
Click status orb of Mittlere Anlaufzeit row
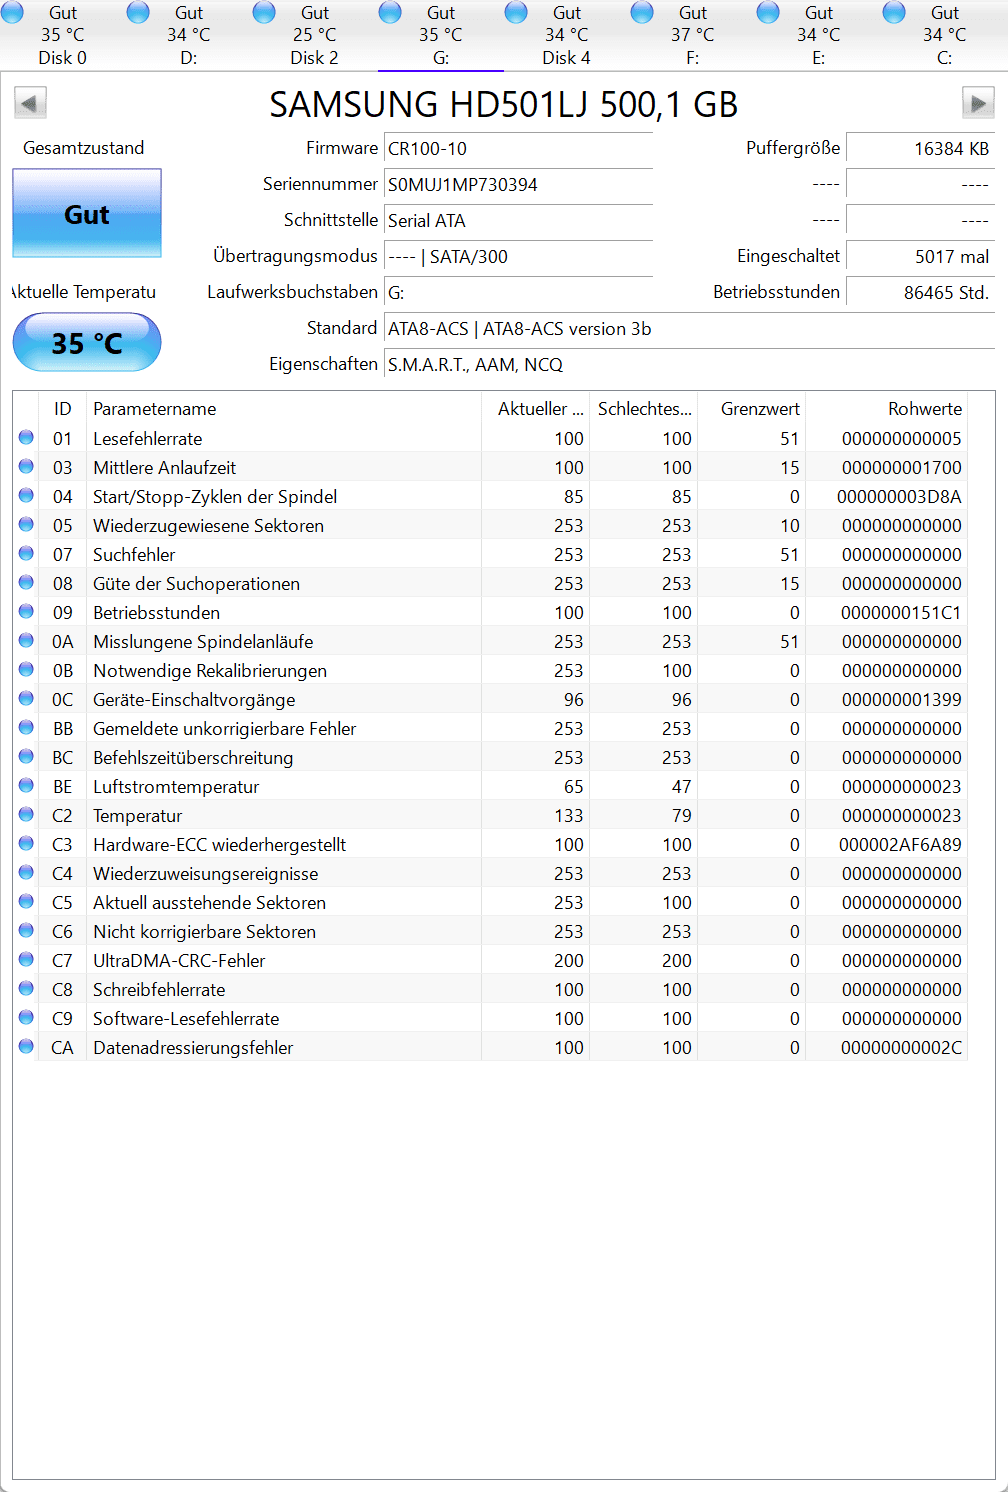[x=26, y=466]
